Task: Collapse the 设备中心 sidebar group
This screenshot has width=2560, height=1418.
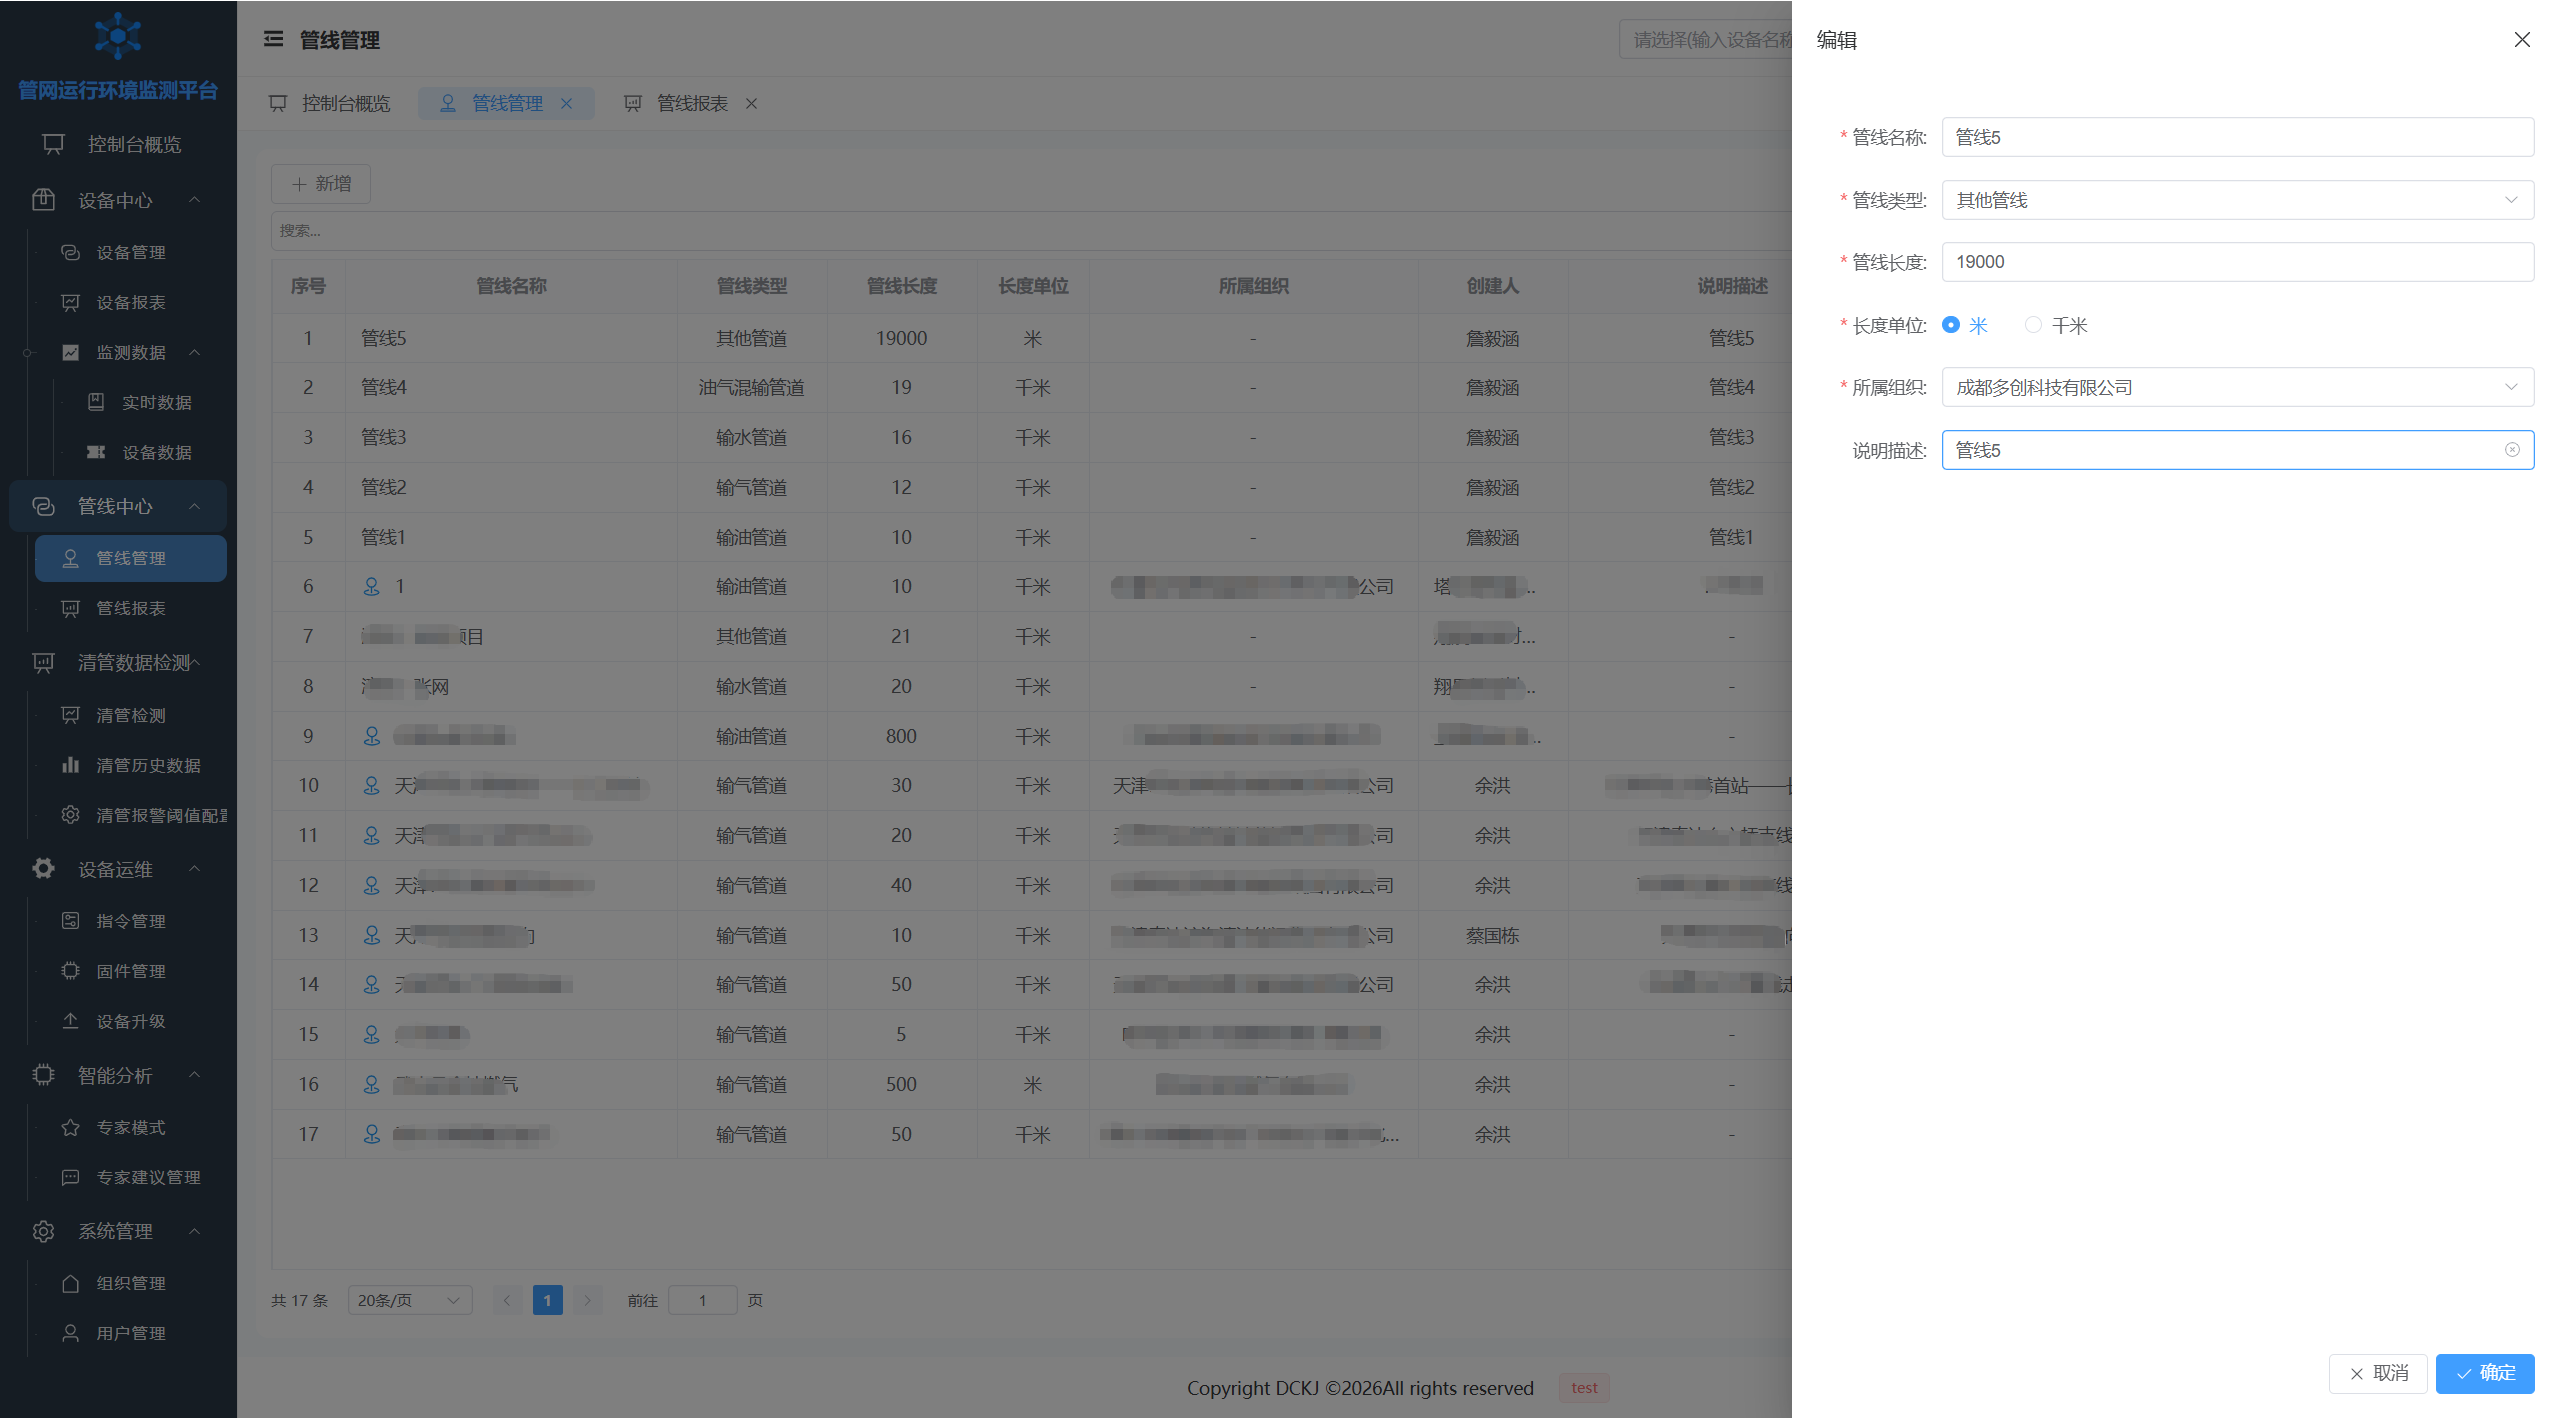Action: tap(118, 200)
